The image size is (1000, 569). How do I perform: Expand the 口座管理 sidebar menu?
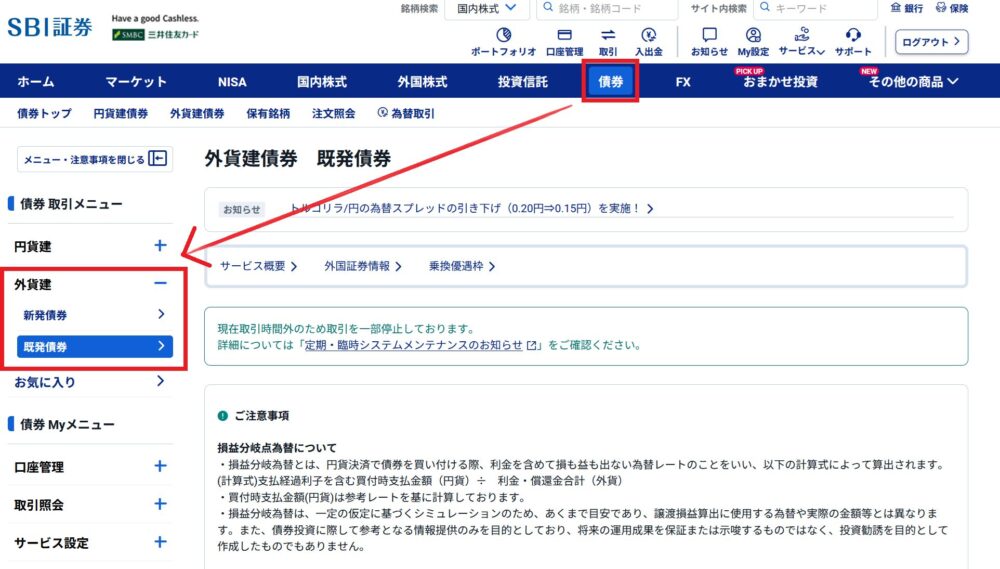pyautogui.click(x=160, y=466)
